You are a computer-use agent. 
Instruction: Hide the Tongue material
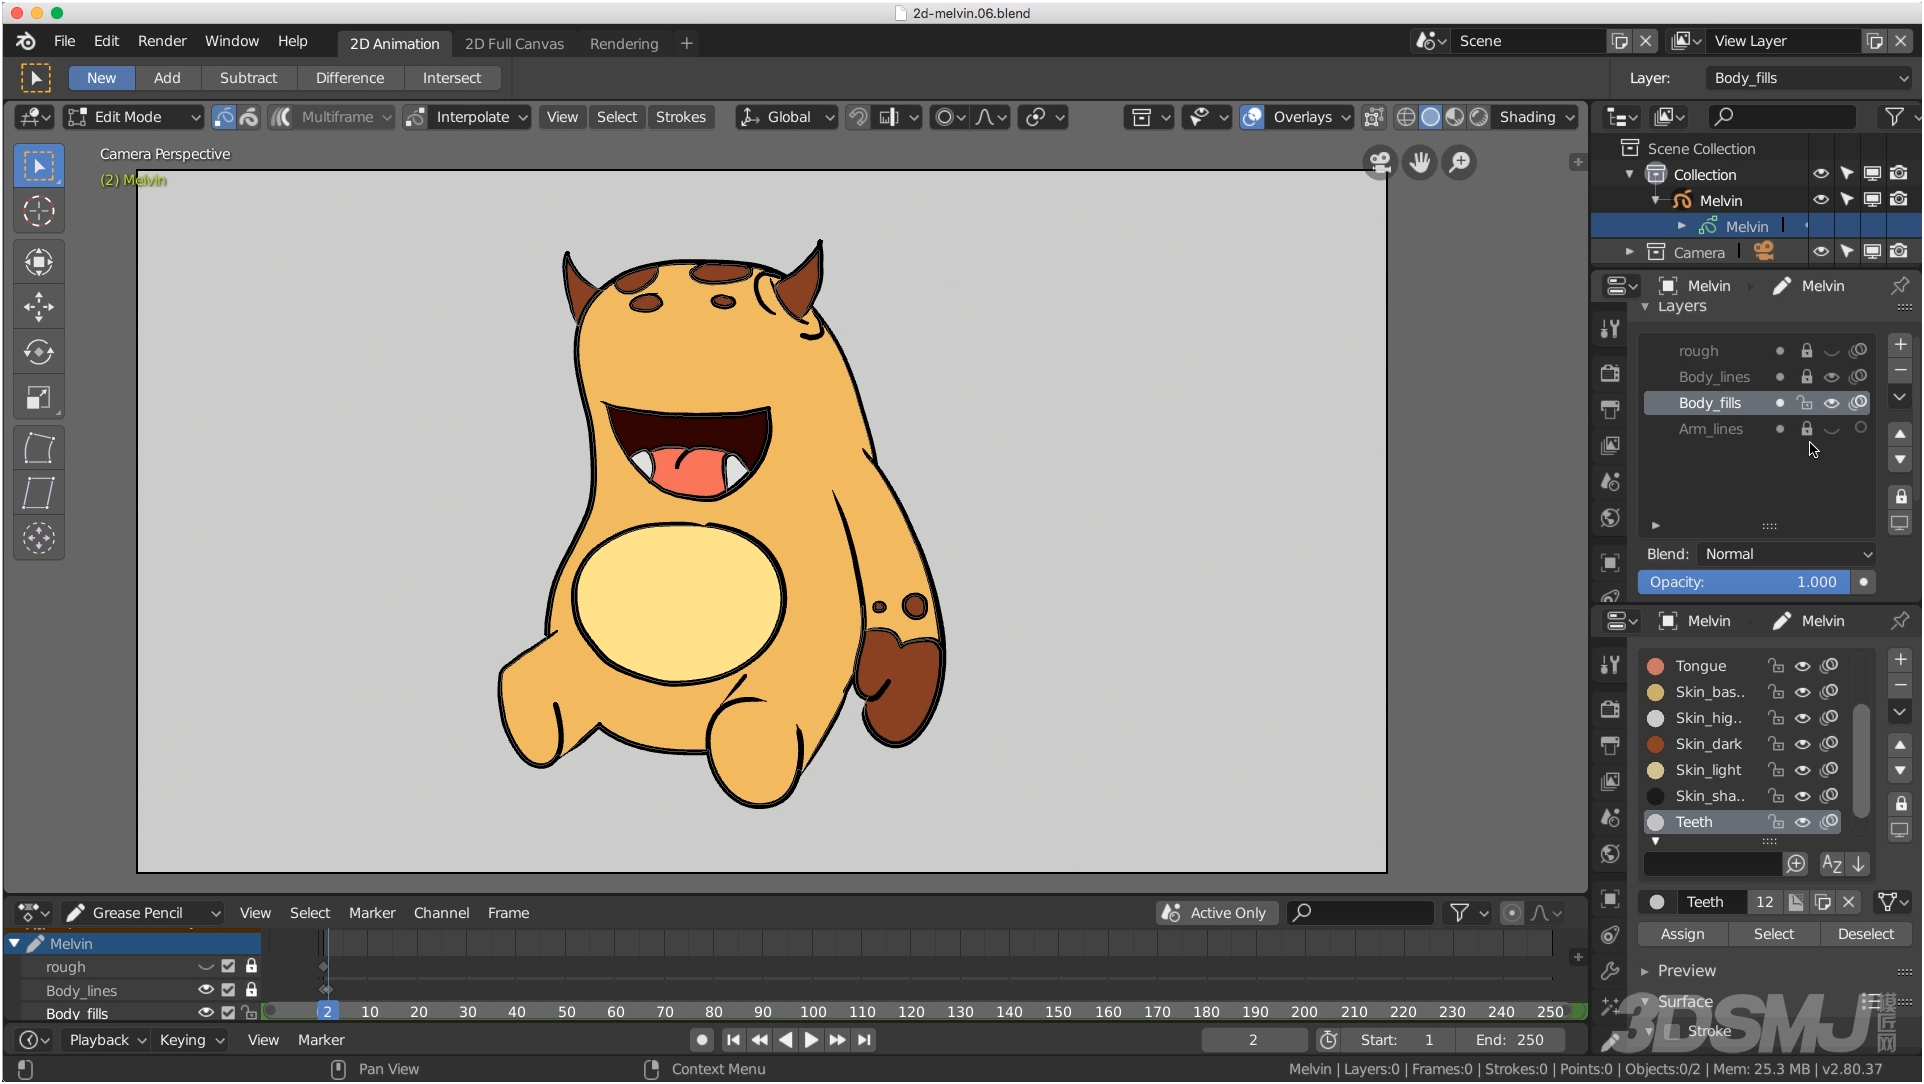pos(1802,666)
